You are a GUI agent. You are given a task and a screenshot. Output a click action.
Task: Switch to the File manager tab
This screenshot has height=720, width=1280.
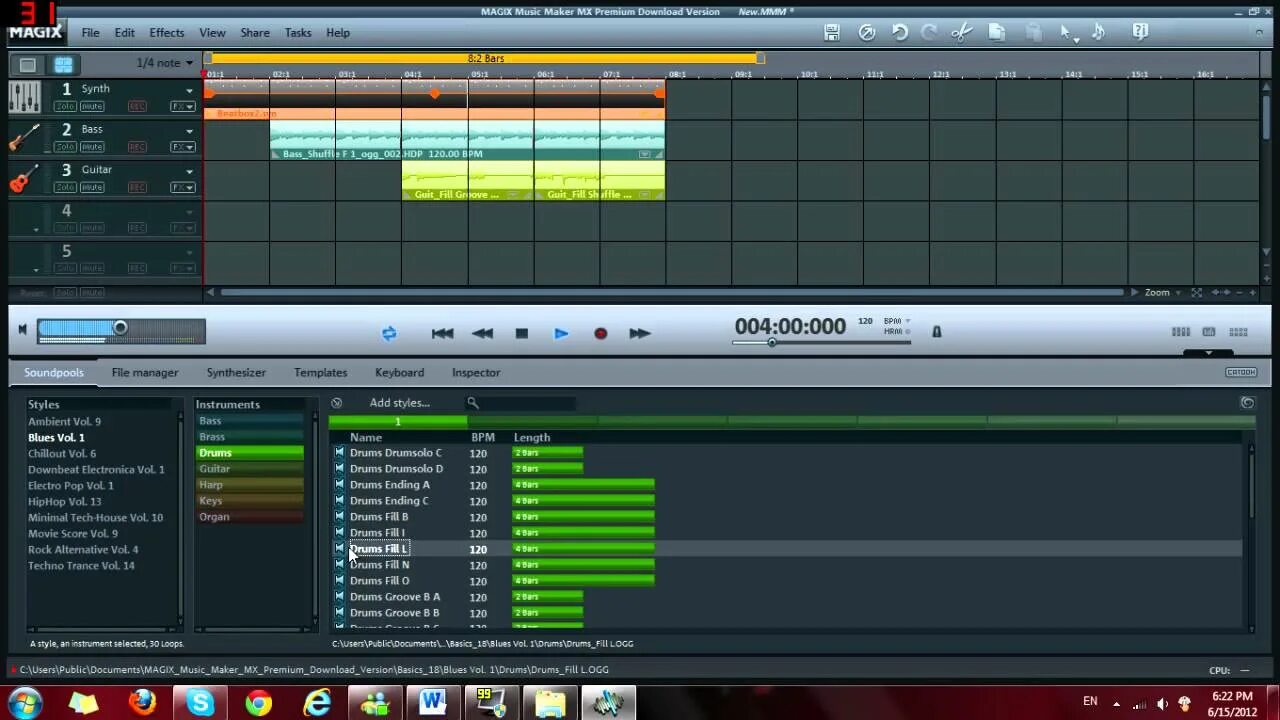[145, 372]
